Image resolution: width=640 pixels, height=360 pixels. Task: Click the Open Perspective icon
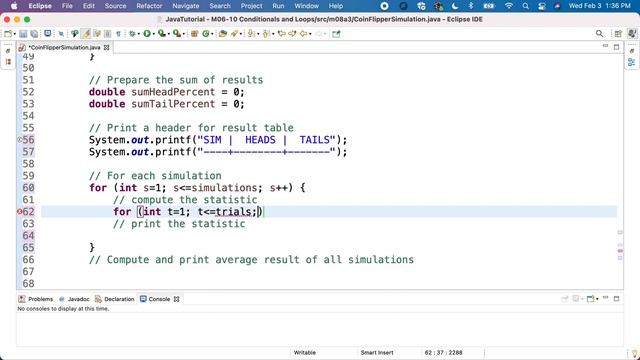click(618, 34)
